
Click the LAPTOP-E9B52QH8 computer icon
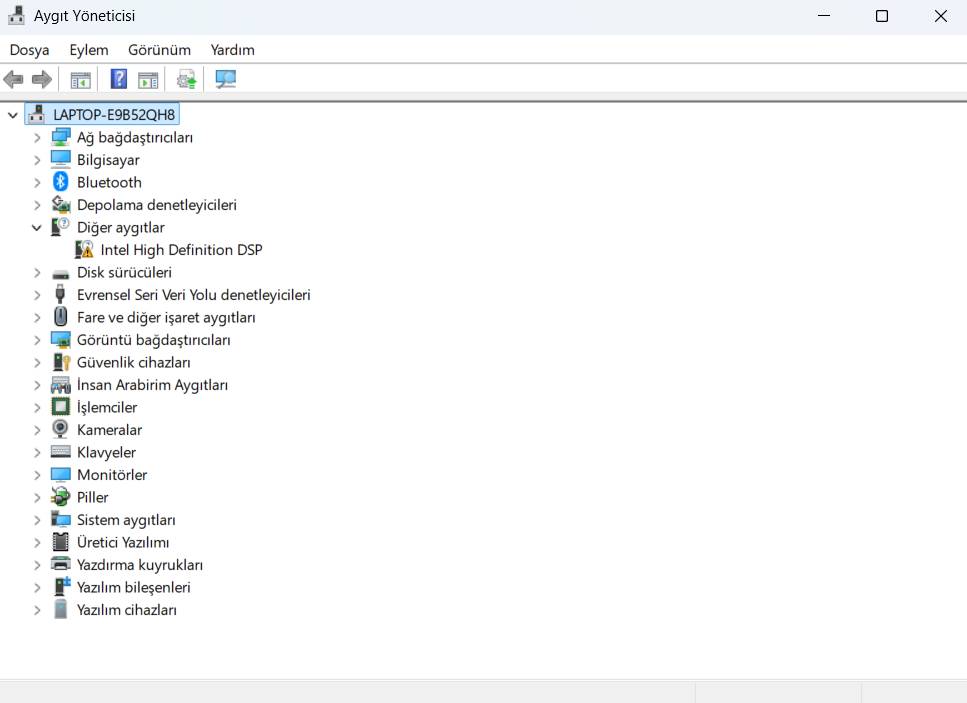point(36,114)
